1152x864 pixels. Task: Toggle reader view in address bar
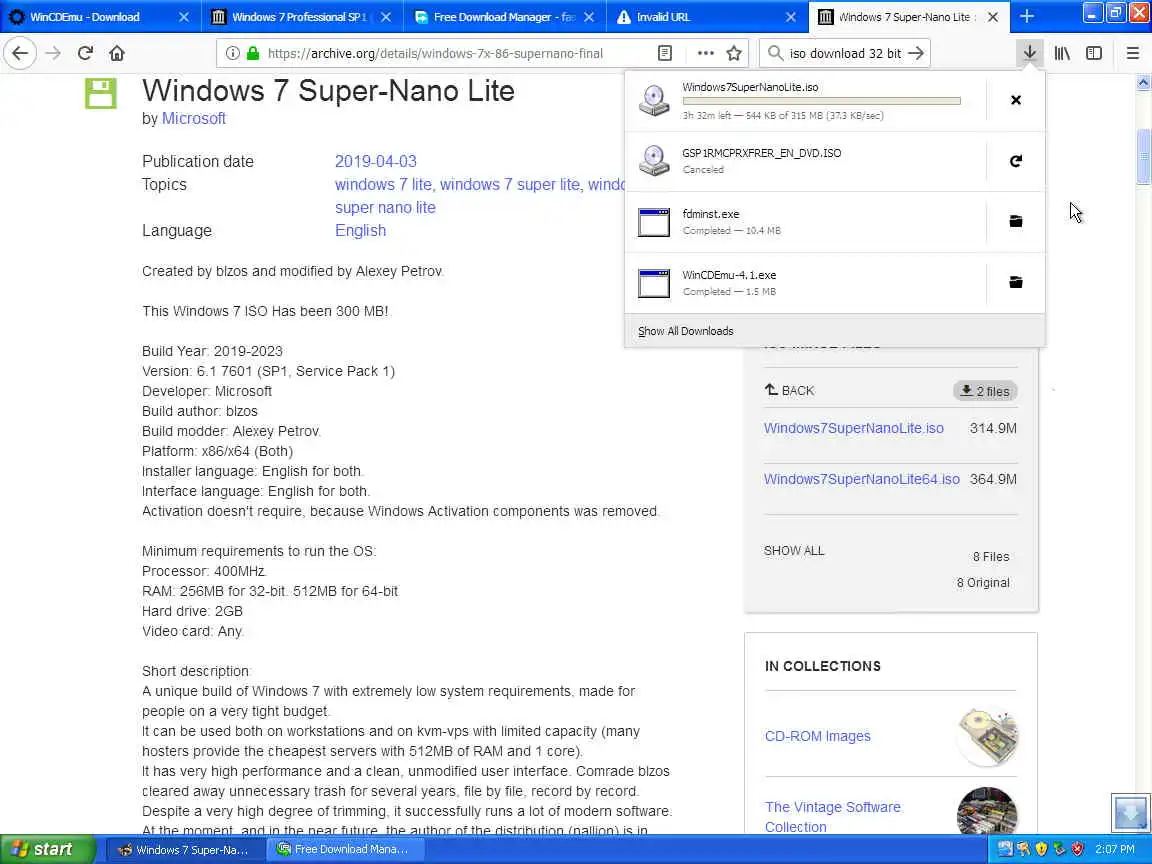[665, 53]
